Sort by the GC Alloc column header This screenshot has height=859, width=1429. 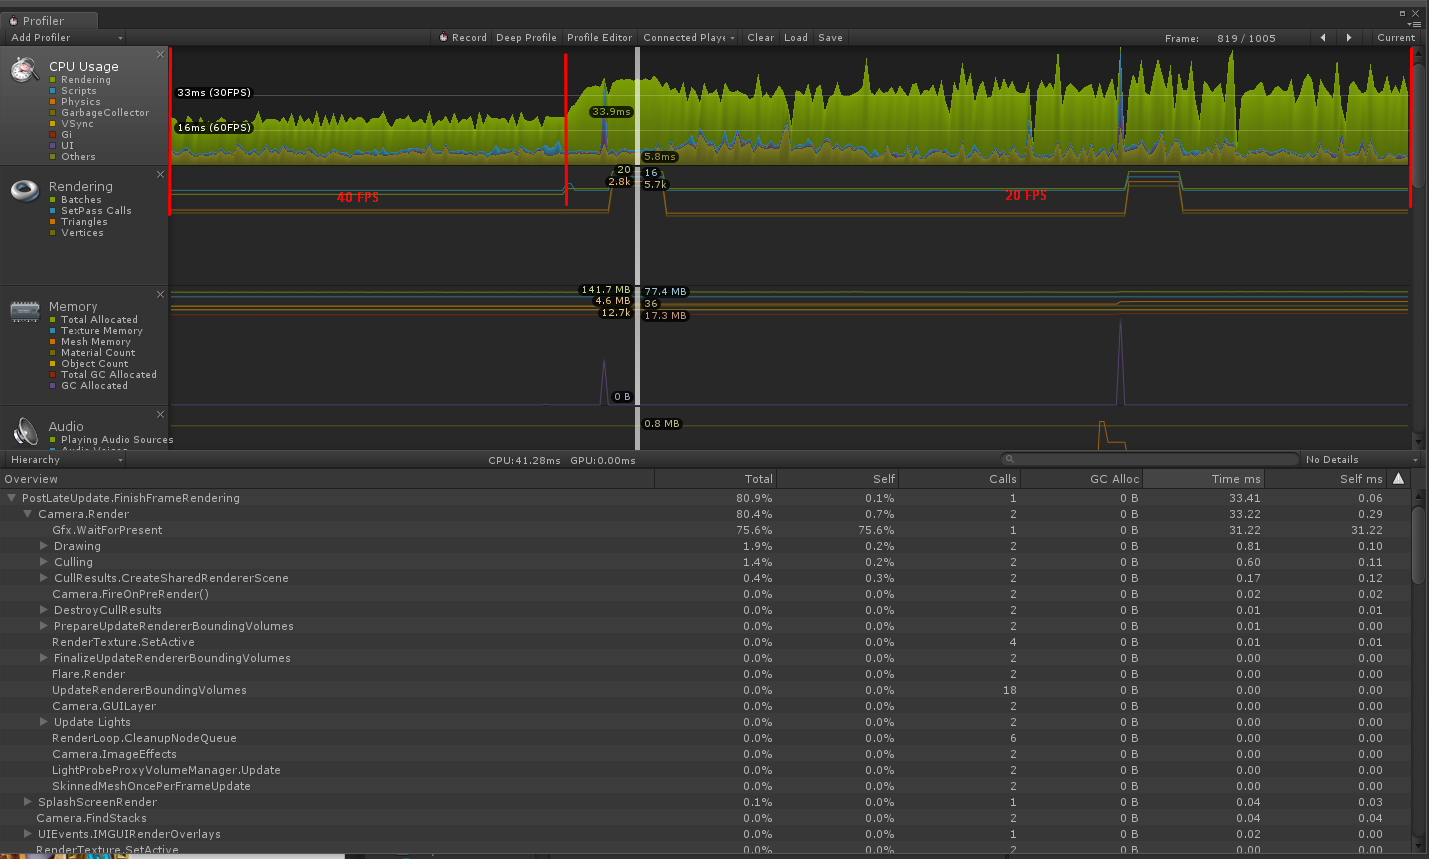(1082, 479)
